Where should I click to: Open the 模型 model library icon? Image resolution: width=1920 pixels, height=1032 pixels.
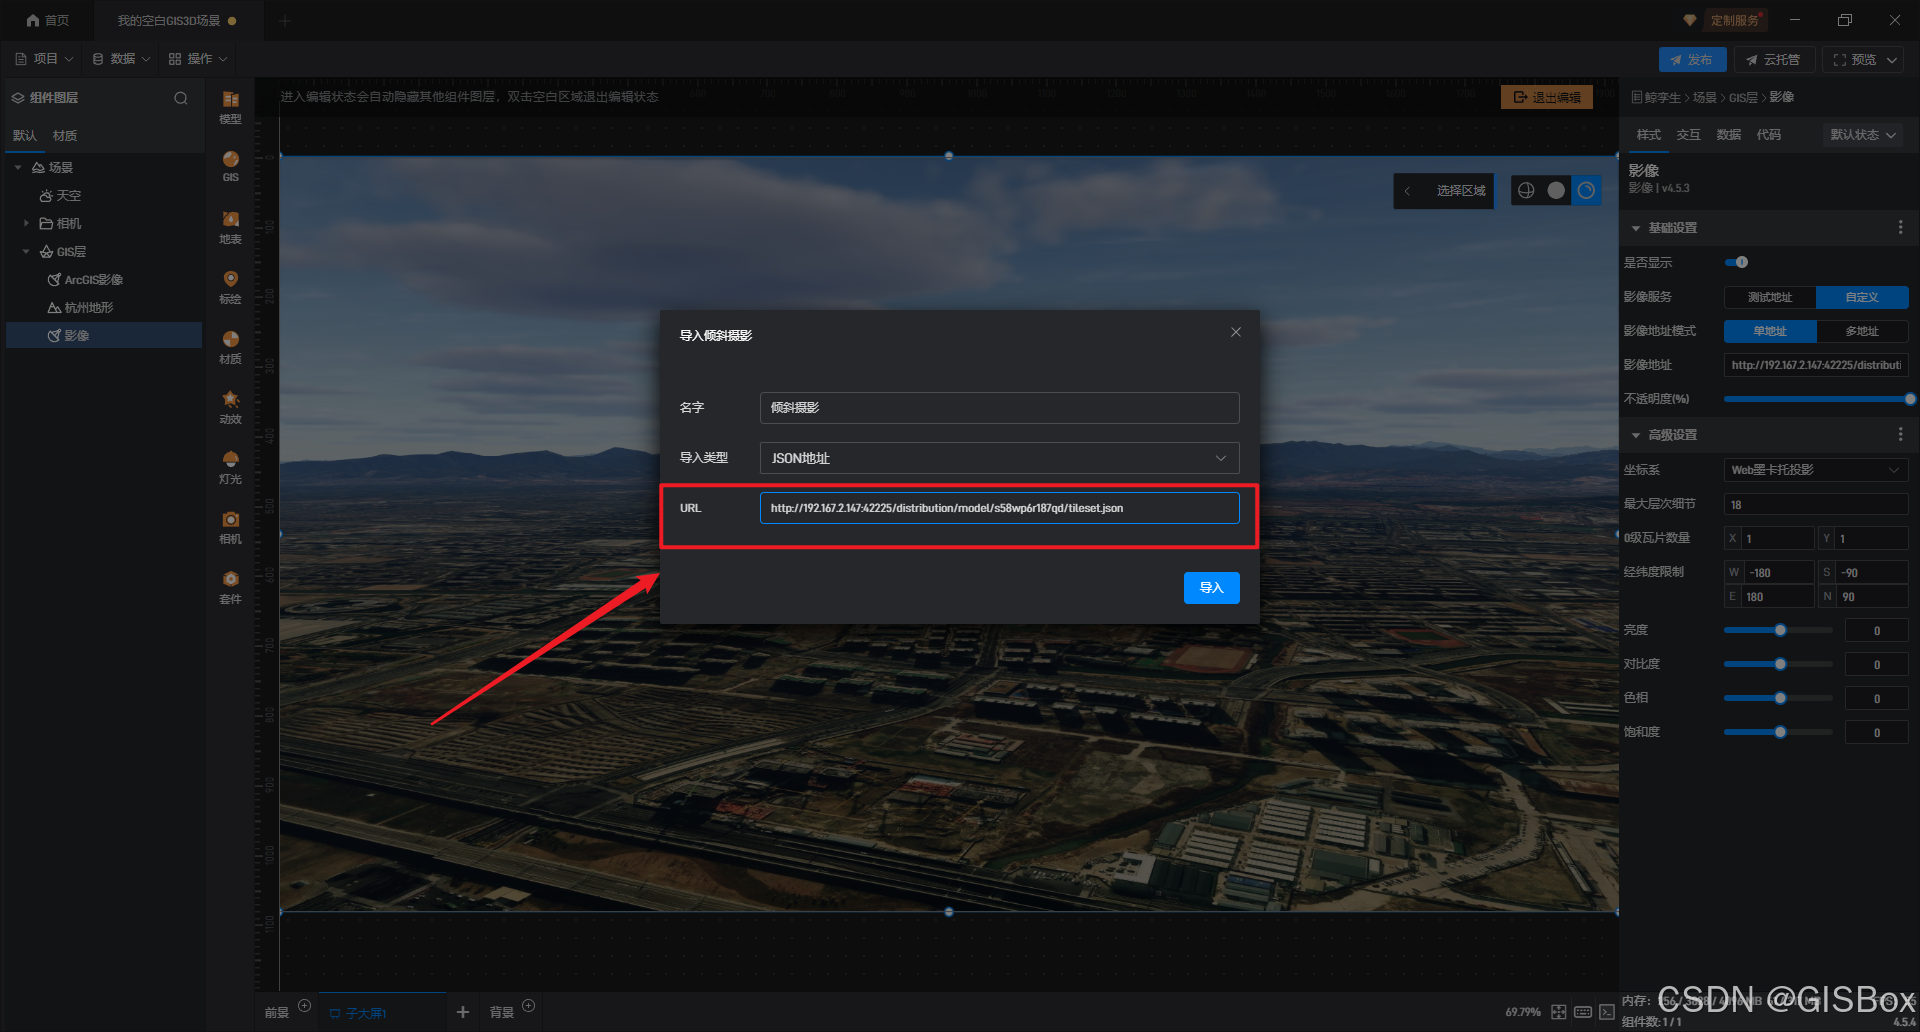[x=230, y=106]
